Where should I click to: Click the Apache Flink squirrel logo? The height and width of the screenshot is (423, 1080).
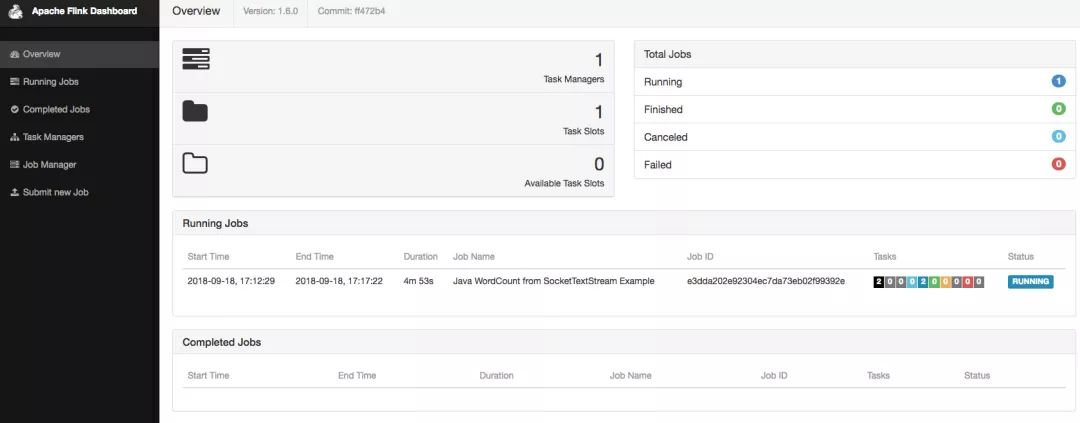(x=16, y=12)
